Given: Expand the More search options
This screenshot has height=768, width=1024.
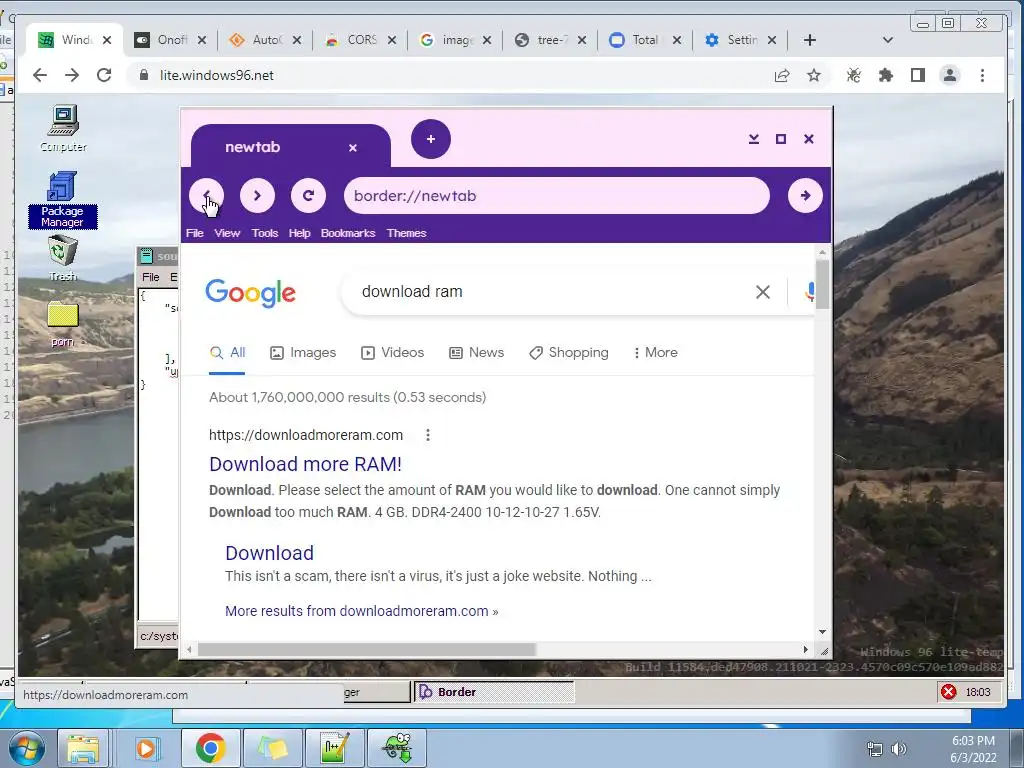Looking at the screenshot, I should 656,353.
